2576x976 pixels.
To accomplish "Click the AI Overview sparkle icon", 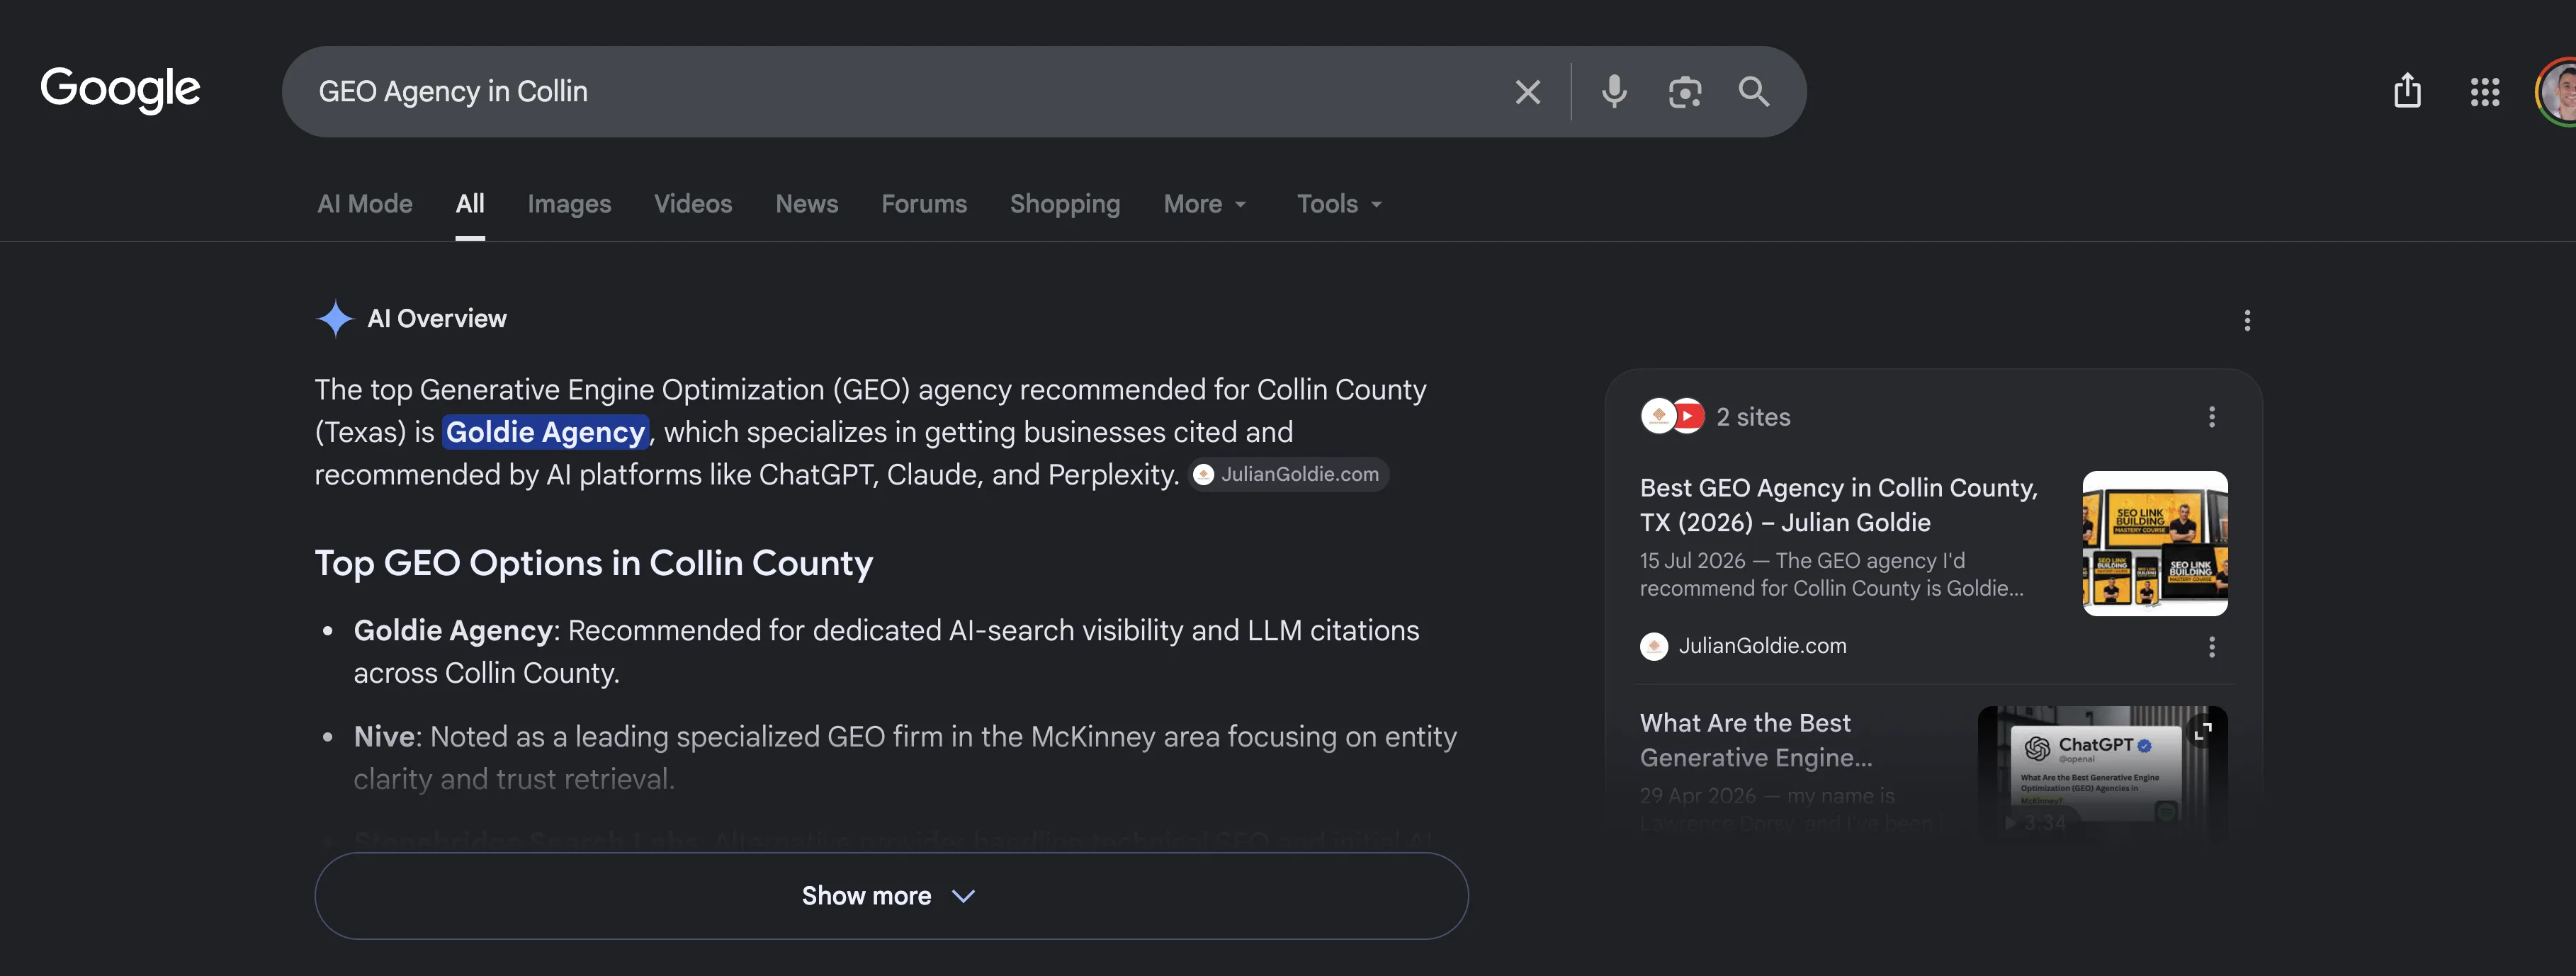I will coord(335,319).
